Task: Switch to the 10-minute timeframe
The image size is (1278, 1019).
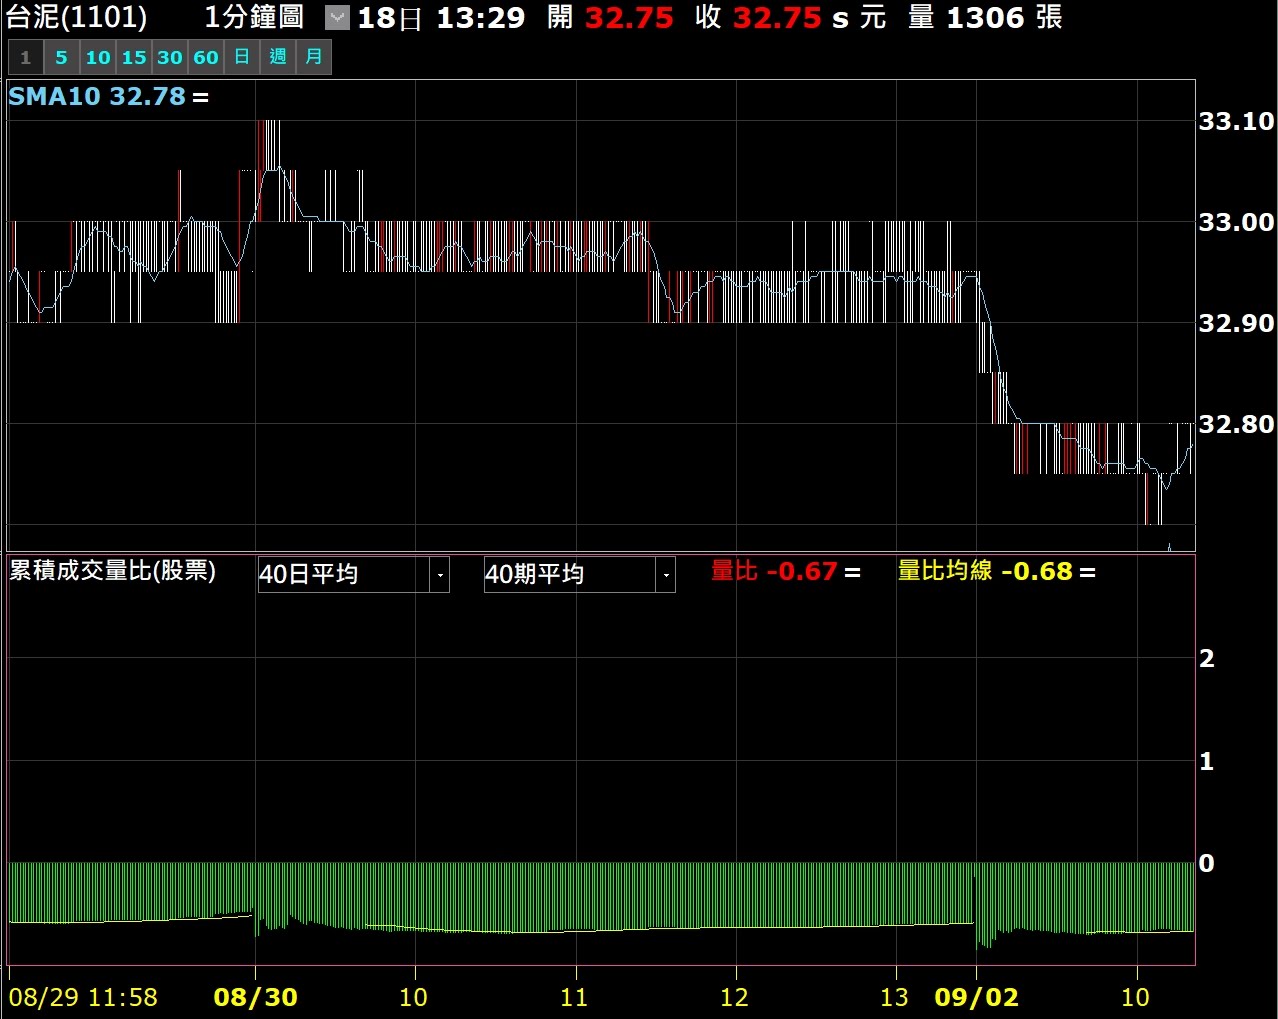Action: pos(98,58)
